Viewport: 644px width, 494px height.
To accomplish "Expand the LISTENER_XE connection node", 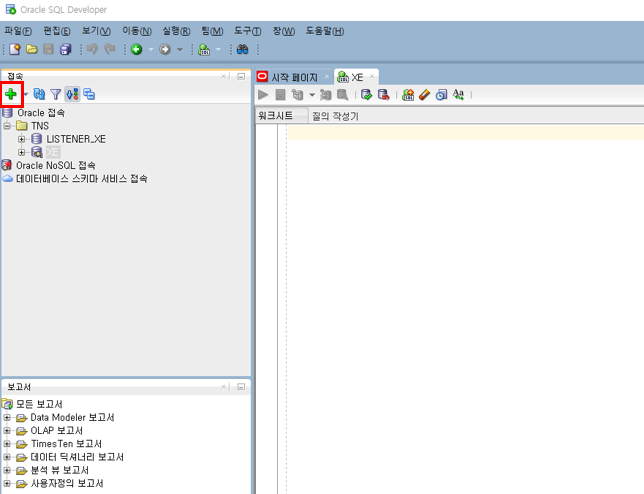I will coord(21,139).
